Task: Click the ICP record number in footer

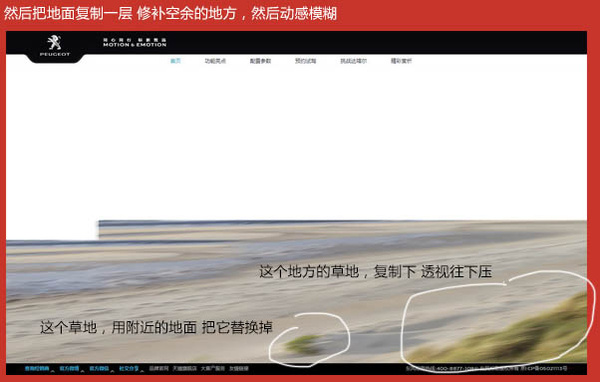Action: pos(545,369)
